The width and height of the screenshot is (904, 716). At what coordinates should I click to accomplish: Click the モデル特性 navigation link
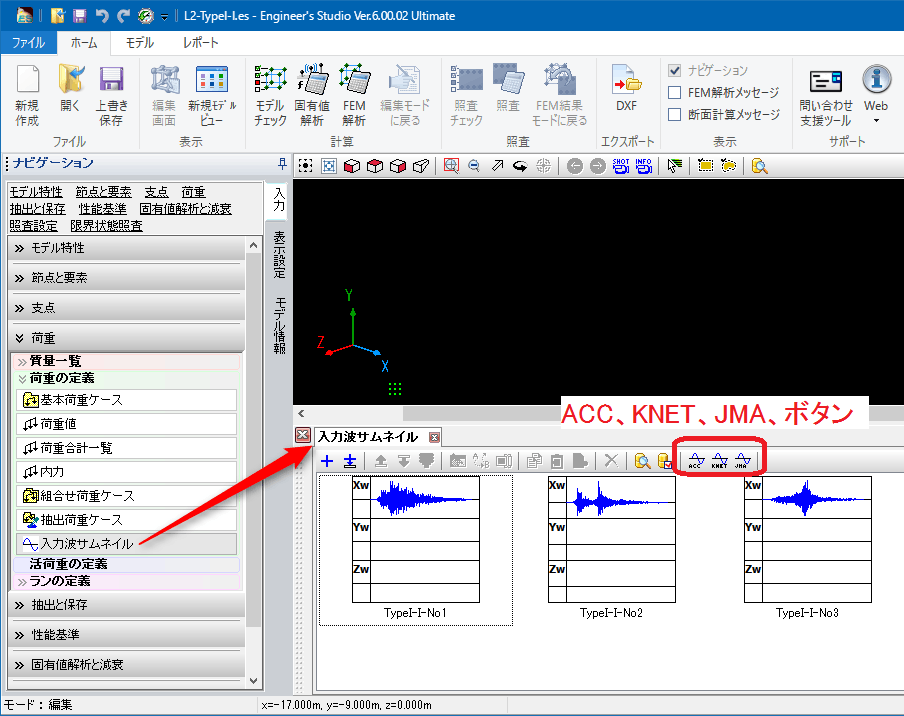coord(36,192)
